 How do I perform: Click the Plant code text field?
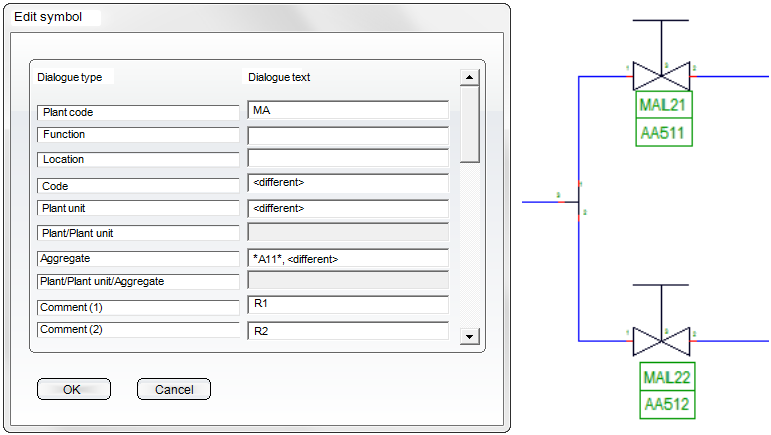click(347, 111)
